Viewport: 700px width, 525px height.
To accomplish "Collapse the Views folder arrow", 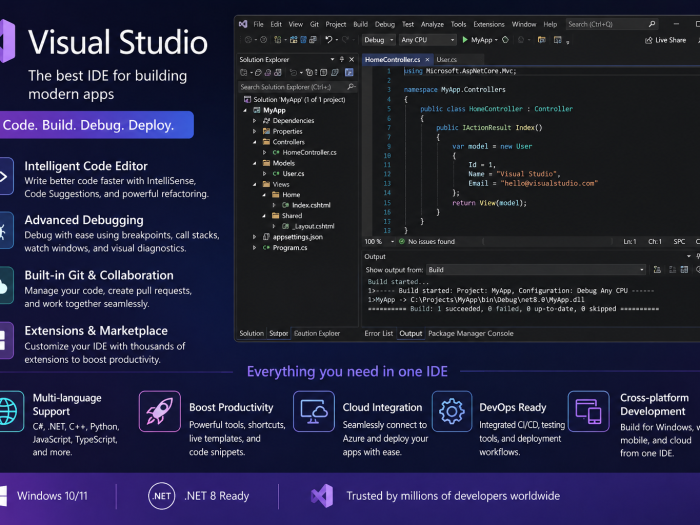I will [254, 184].
